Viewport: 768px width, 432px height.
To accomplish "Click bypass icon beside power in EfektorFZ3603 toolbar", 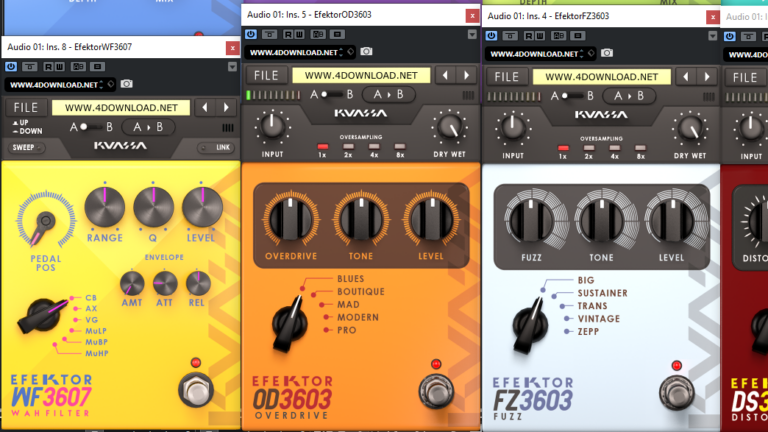I will point(510,36).
